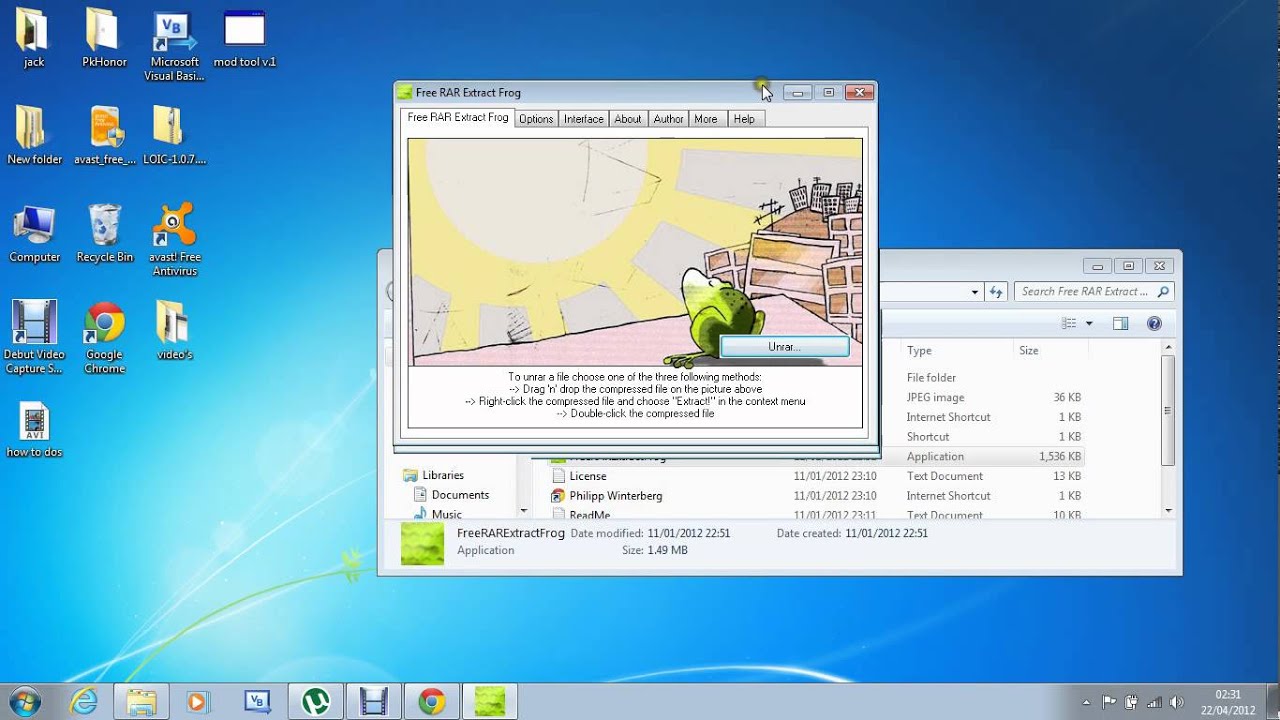This screenshot has width=1280, height=720.
Task: Switch to the Options tab in Extract Frog
Action: pos(536,119)
